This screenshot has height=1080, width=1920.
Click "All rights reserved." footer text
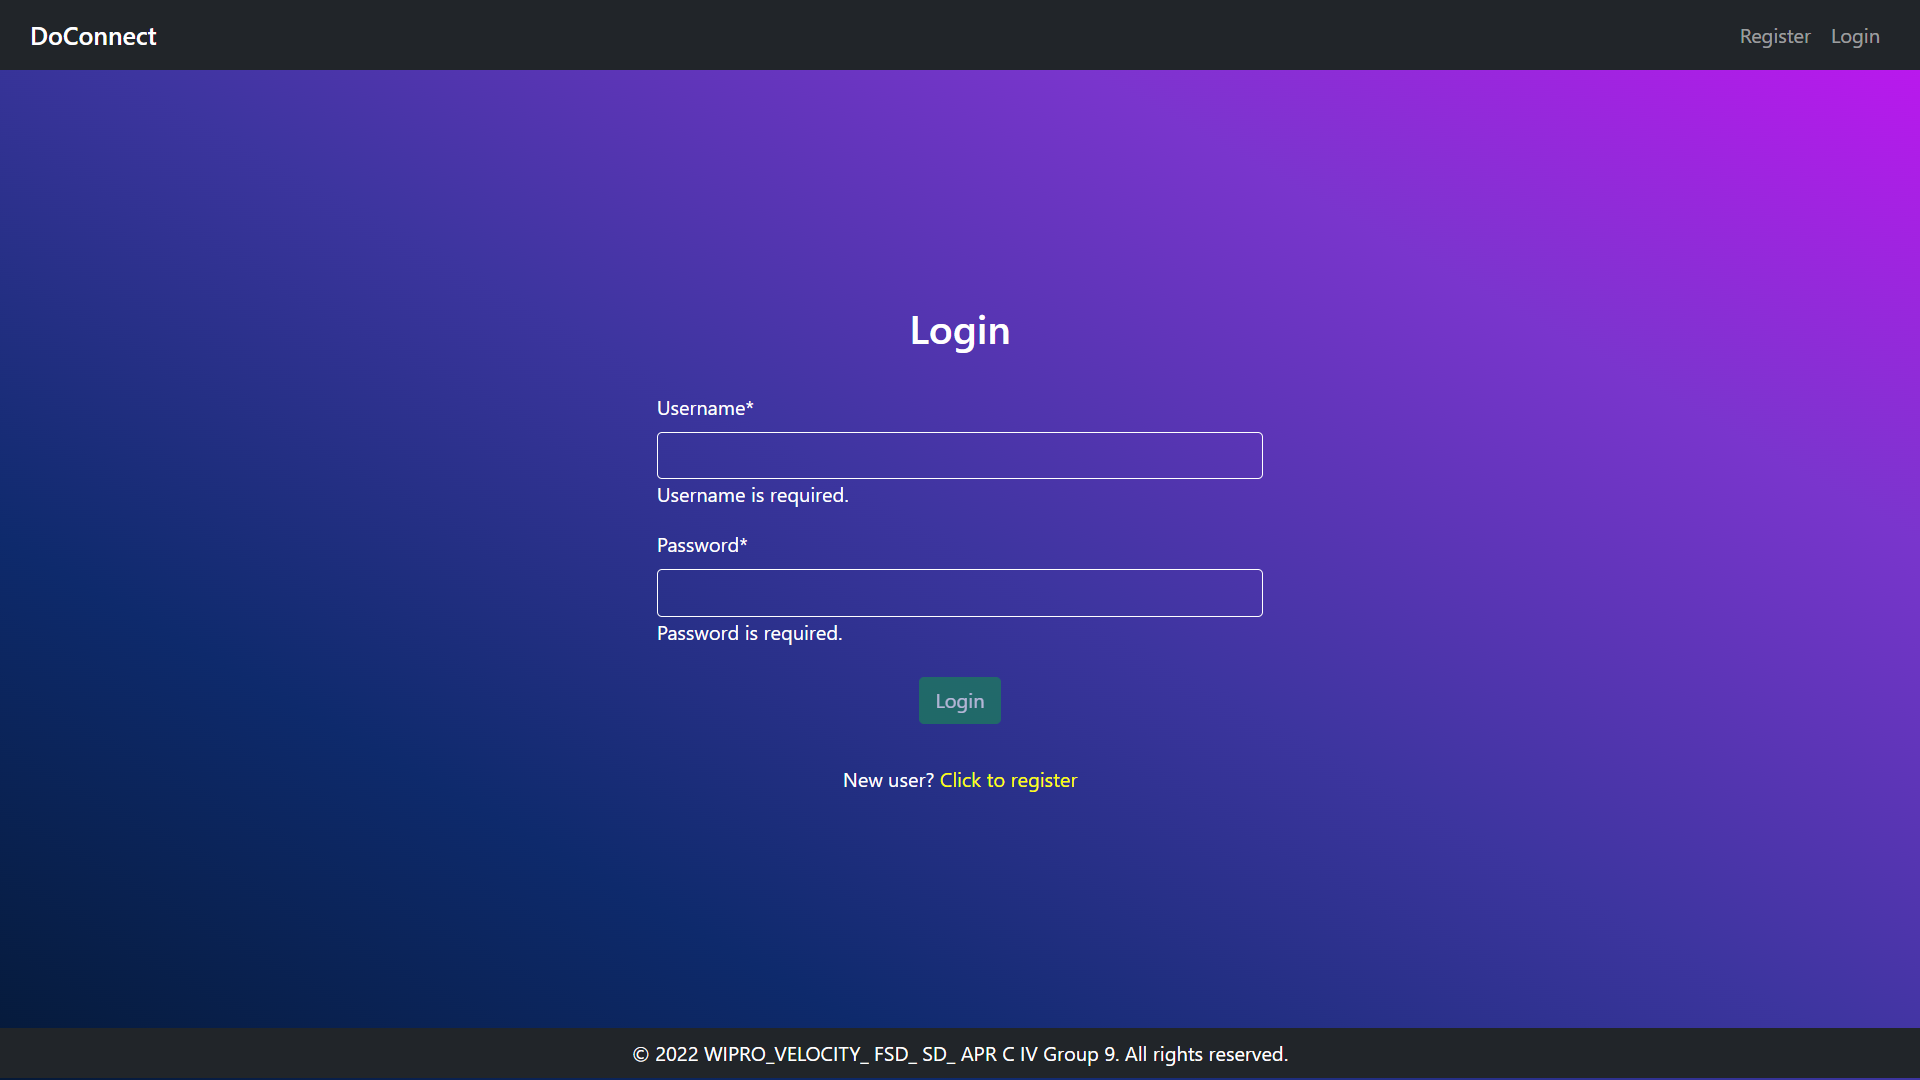tap(1206, 1054)
